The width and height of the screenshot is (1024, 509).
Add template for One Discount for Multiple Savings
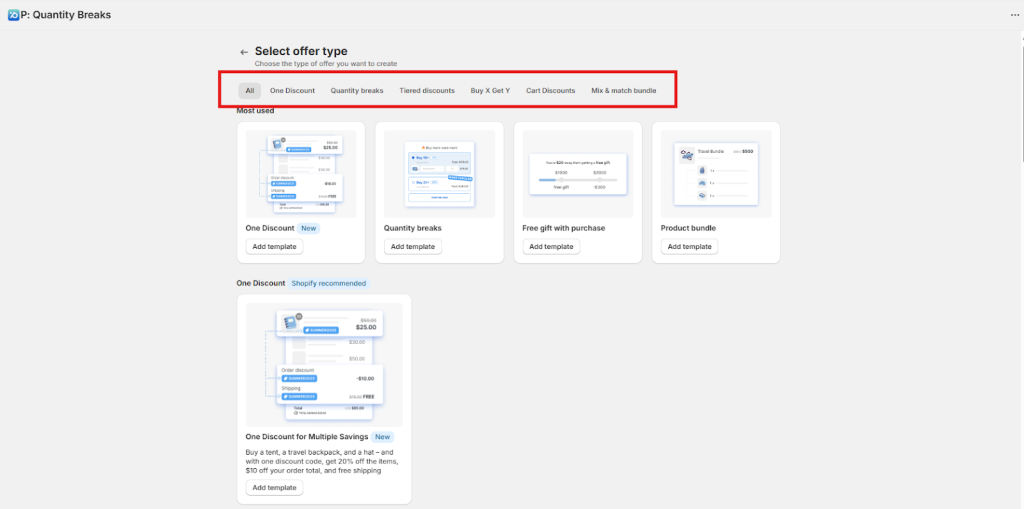click(x=273, y=487)
